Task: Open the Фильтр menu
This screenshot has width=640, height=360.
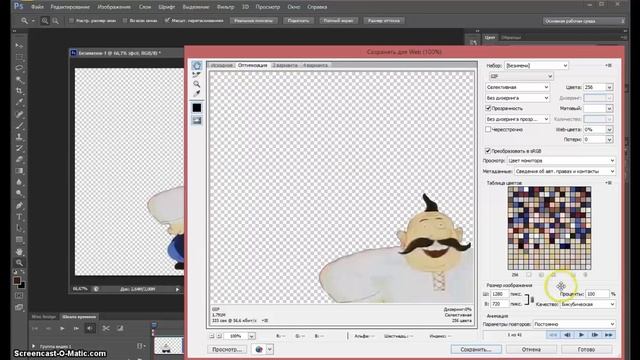Action: tap(225, 7)
